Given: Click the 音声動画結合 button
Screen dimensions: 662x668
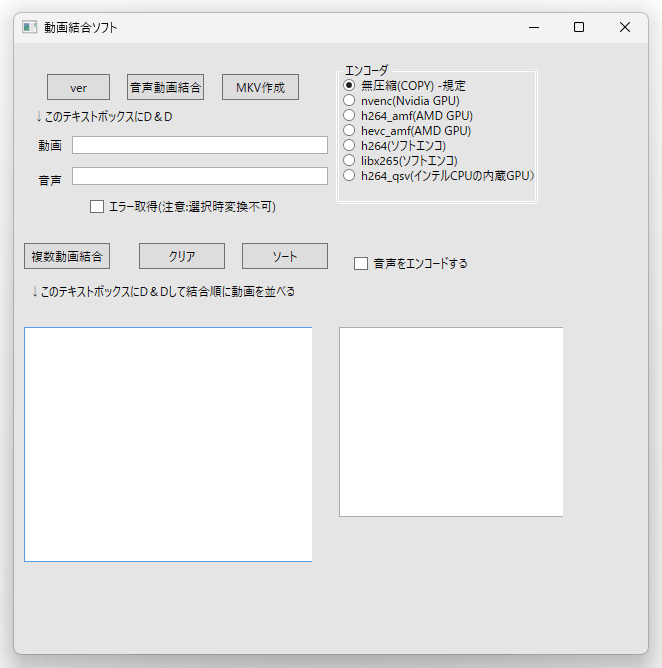Looking at the screenshot, I should coord(165,87).
